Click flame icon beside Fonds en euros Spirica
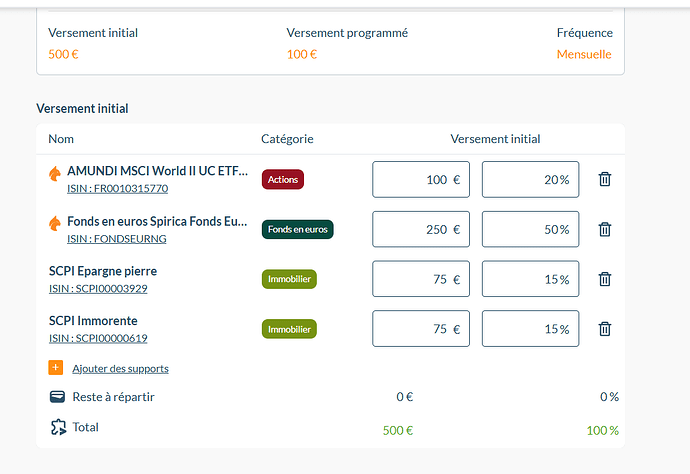 pos(55,224)
